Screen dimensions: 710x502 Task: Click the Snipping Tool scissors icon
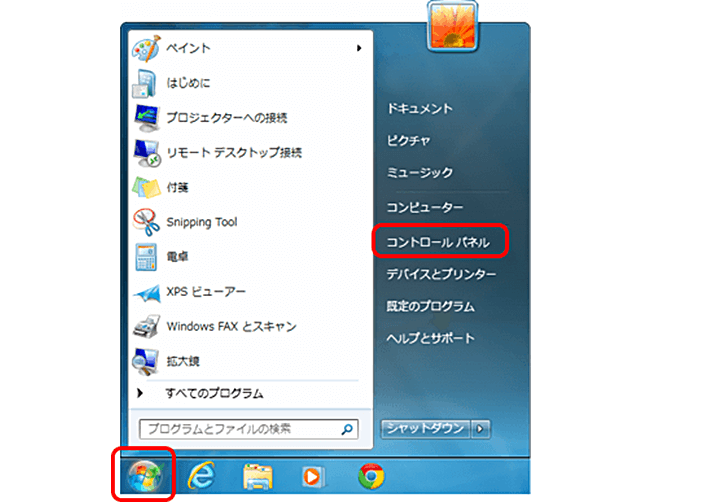coord(147,222)
